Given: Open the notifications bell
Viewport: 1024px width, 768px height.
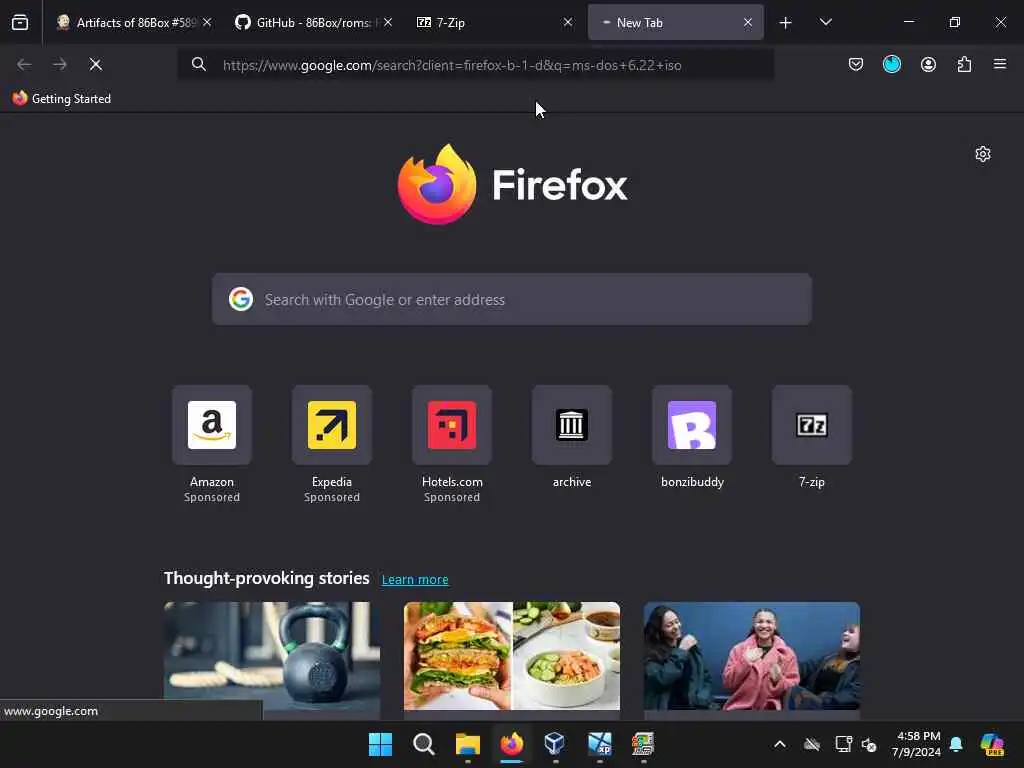Looking at the screenshot, I should [x=956, y=744].
